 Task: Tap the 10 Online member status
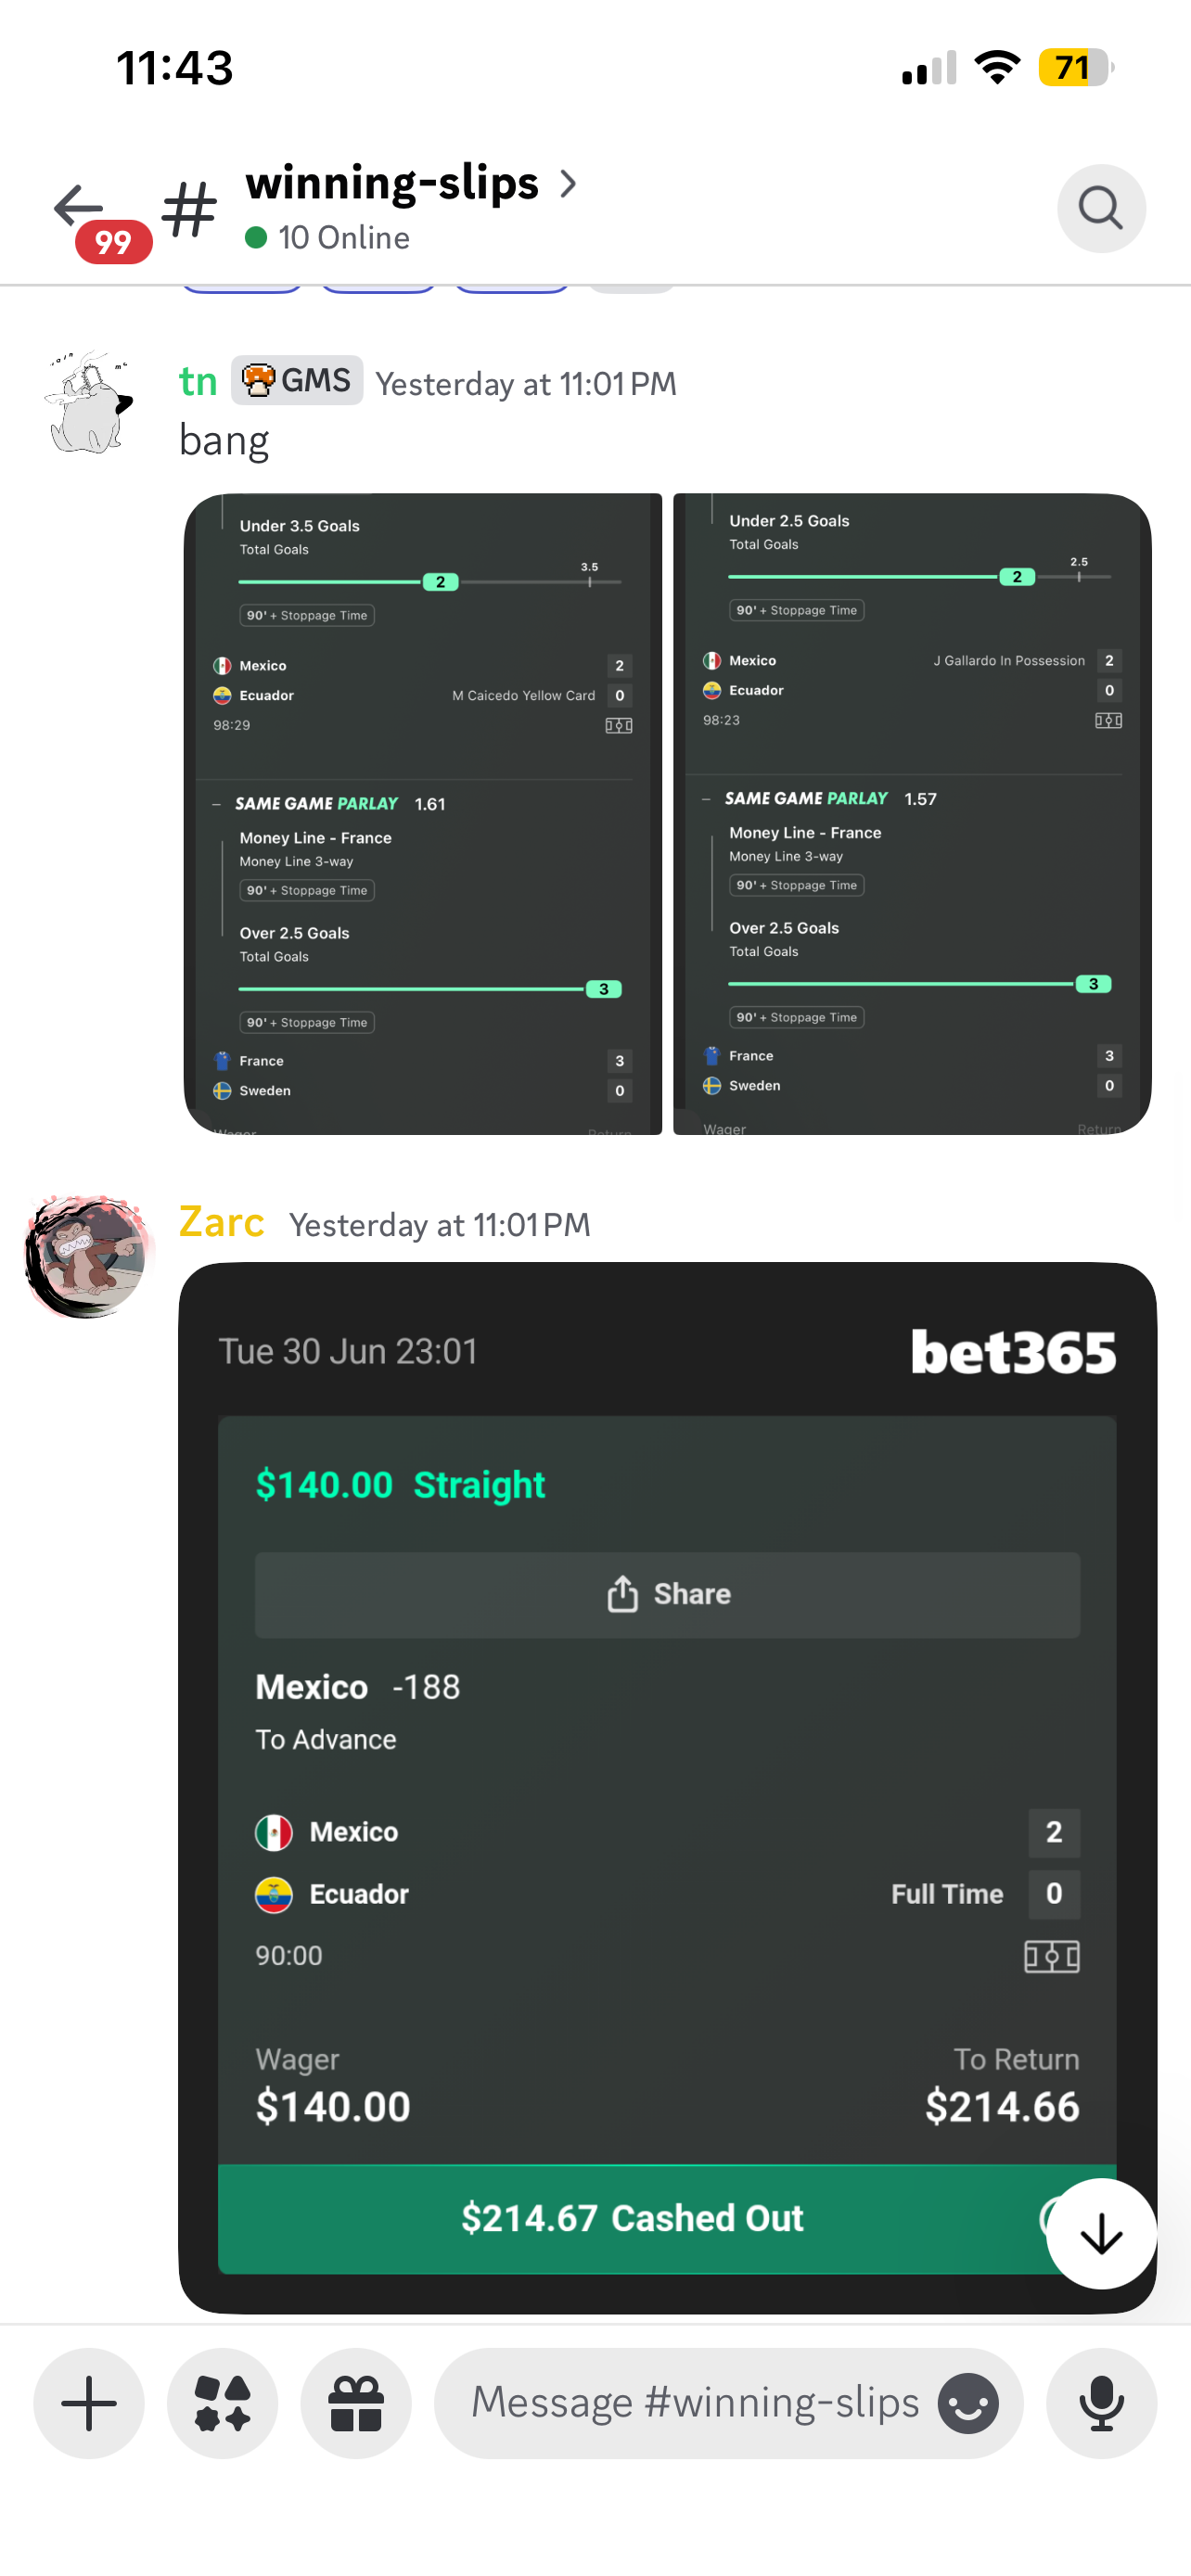[x=327, y=238]
